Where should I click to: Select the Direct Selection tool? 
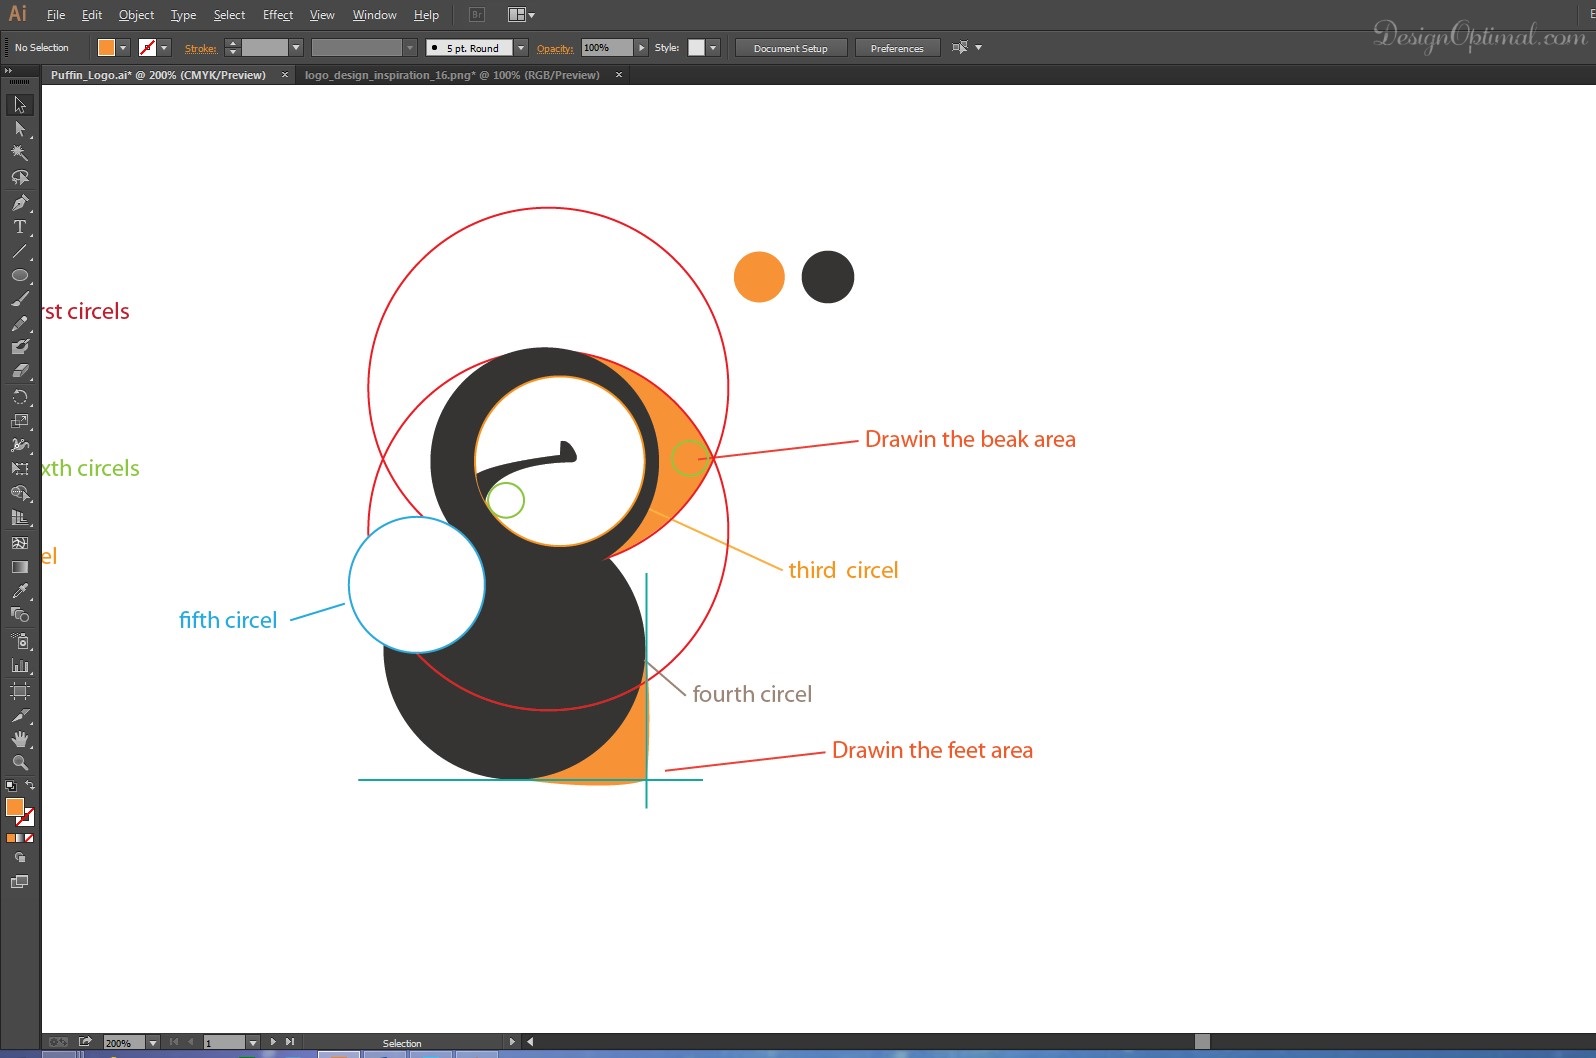19,129
